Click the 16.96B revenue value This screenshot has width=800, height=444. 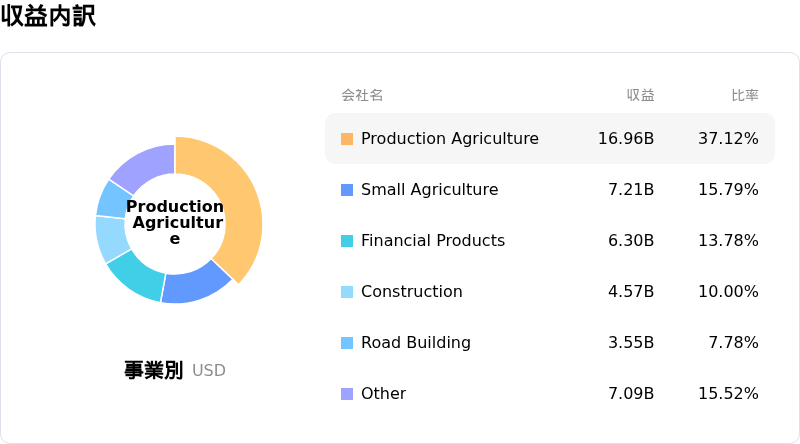click(626, 139)
